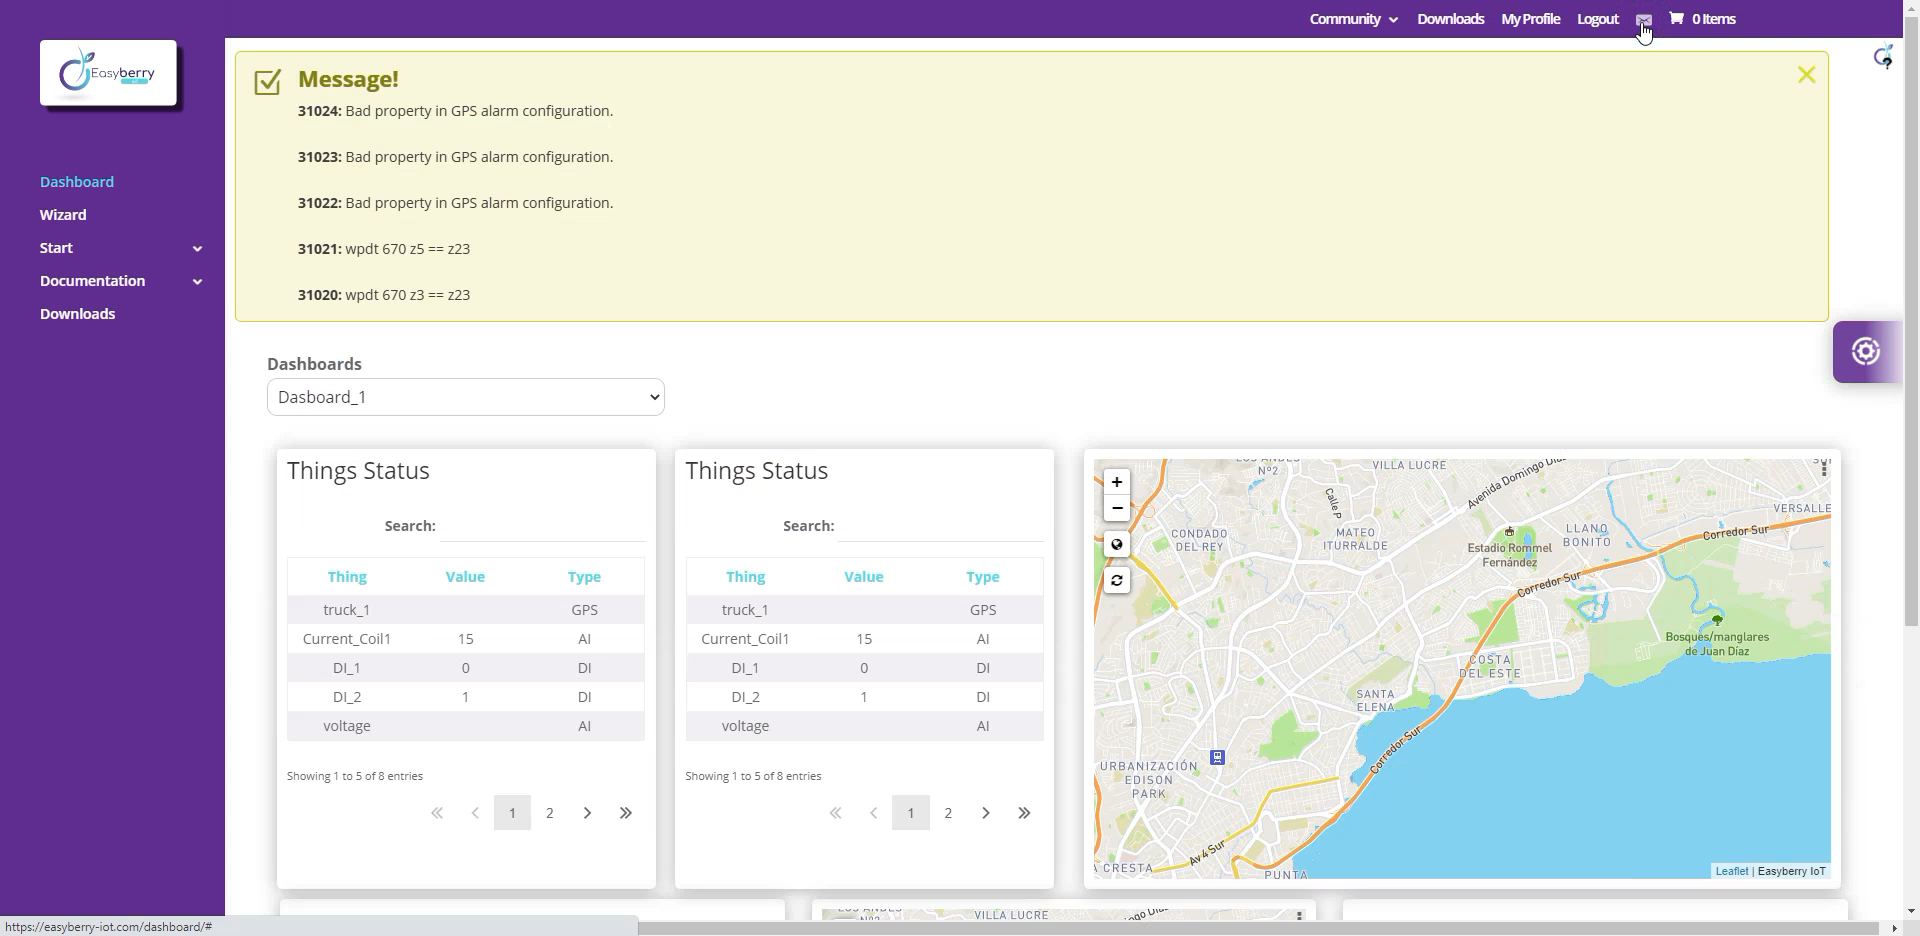The height and width of the screenshot is (936, 1920).
Task: Open Dashboard in the sidebar
Action: 77,182
